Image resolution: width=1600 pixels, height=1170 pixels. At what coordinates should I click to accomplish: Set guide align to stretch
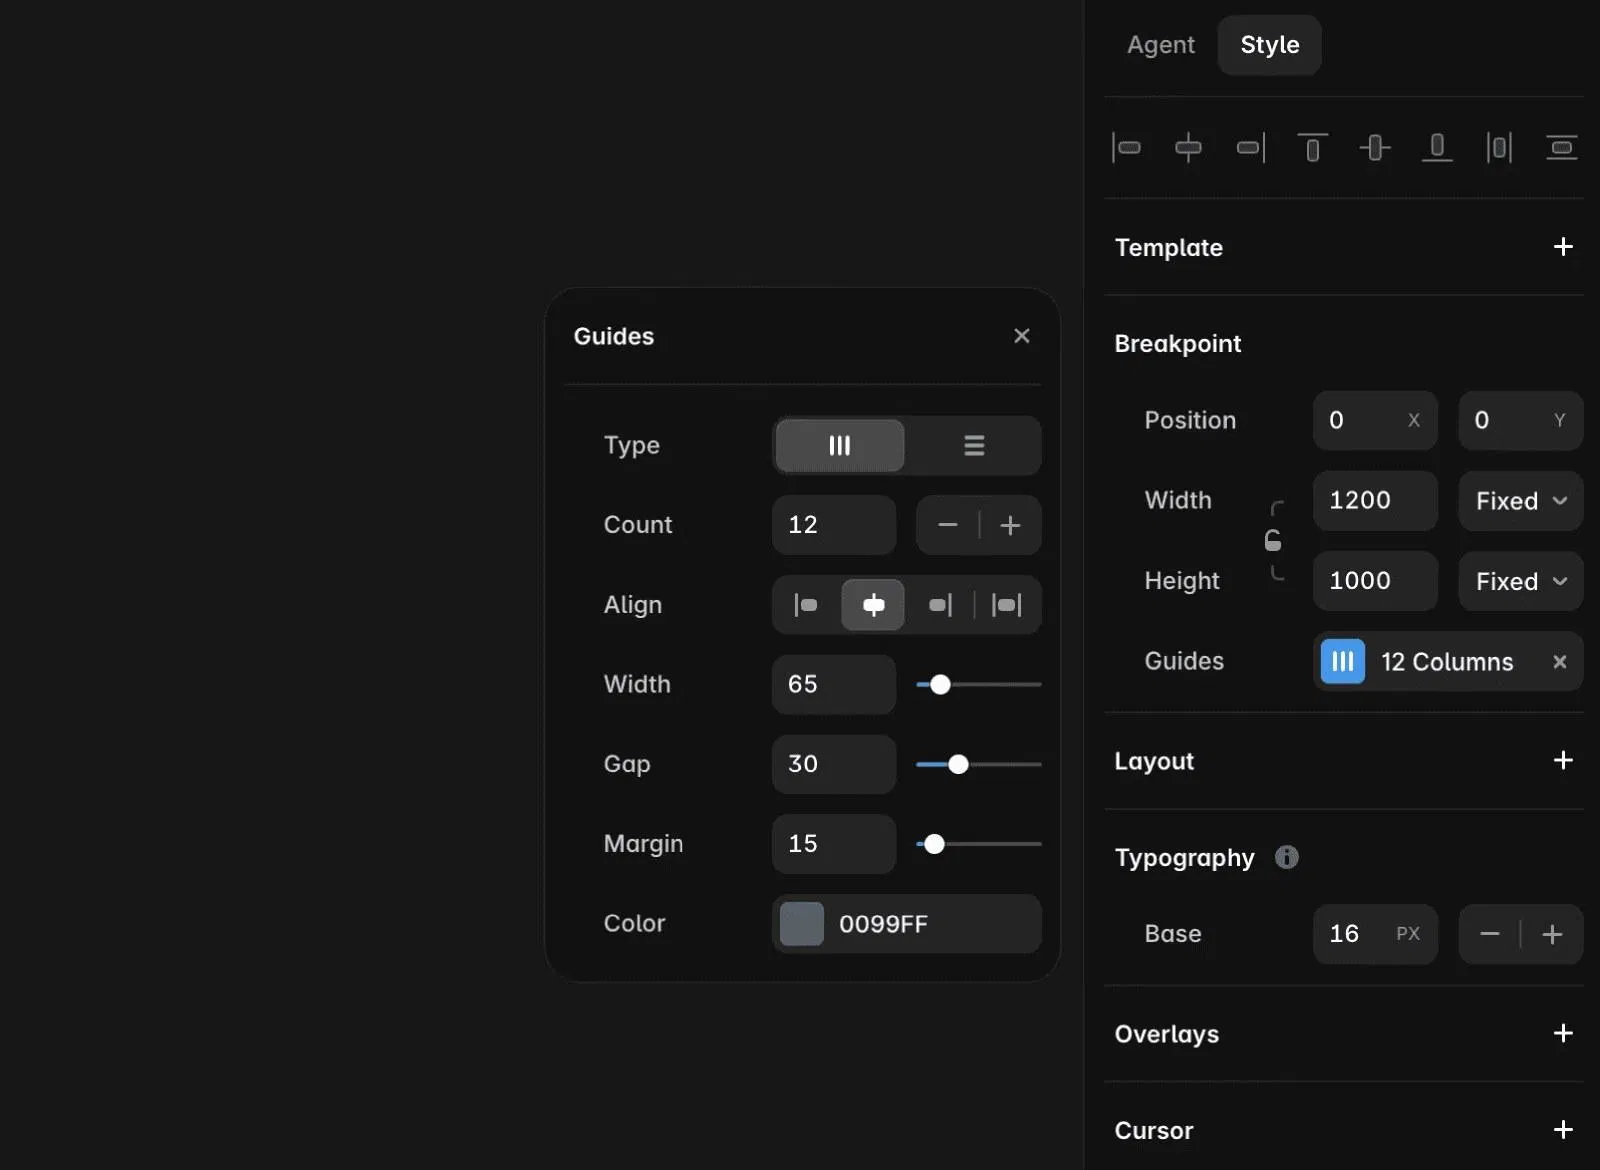click(x=1007, y=605)
